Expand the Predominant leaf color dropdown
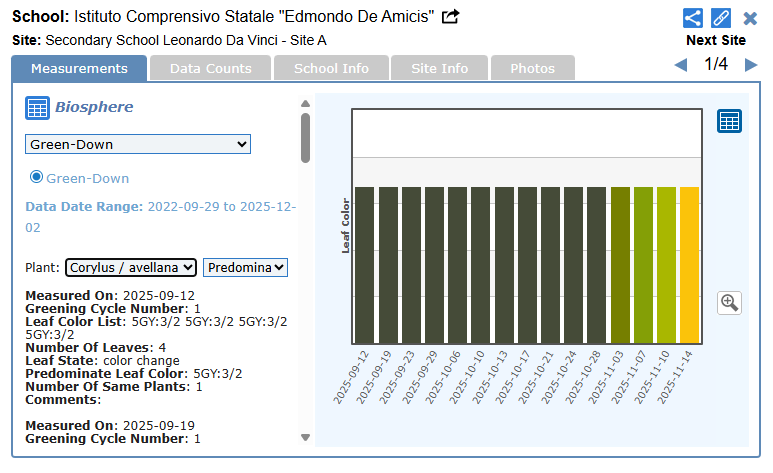The height and width of the screenshot is (473, 773). [x=245, y=267]
